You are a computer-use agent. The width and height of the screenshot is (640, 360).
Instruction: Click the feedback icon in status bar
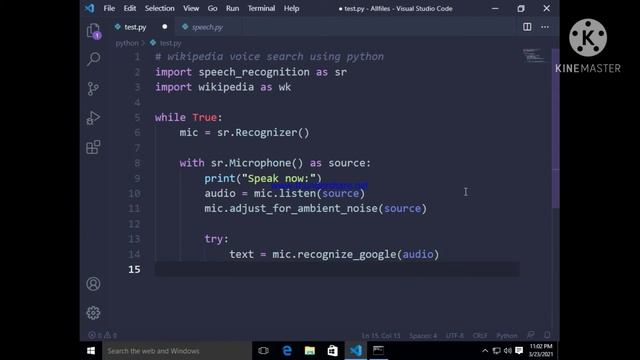pos(531,335)
